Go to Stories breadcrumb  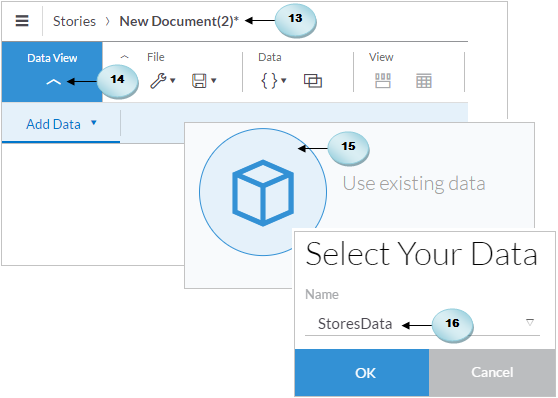tap(74, 21)
